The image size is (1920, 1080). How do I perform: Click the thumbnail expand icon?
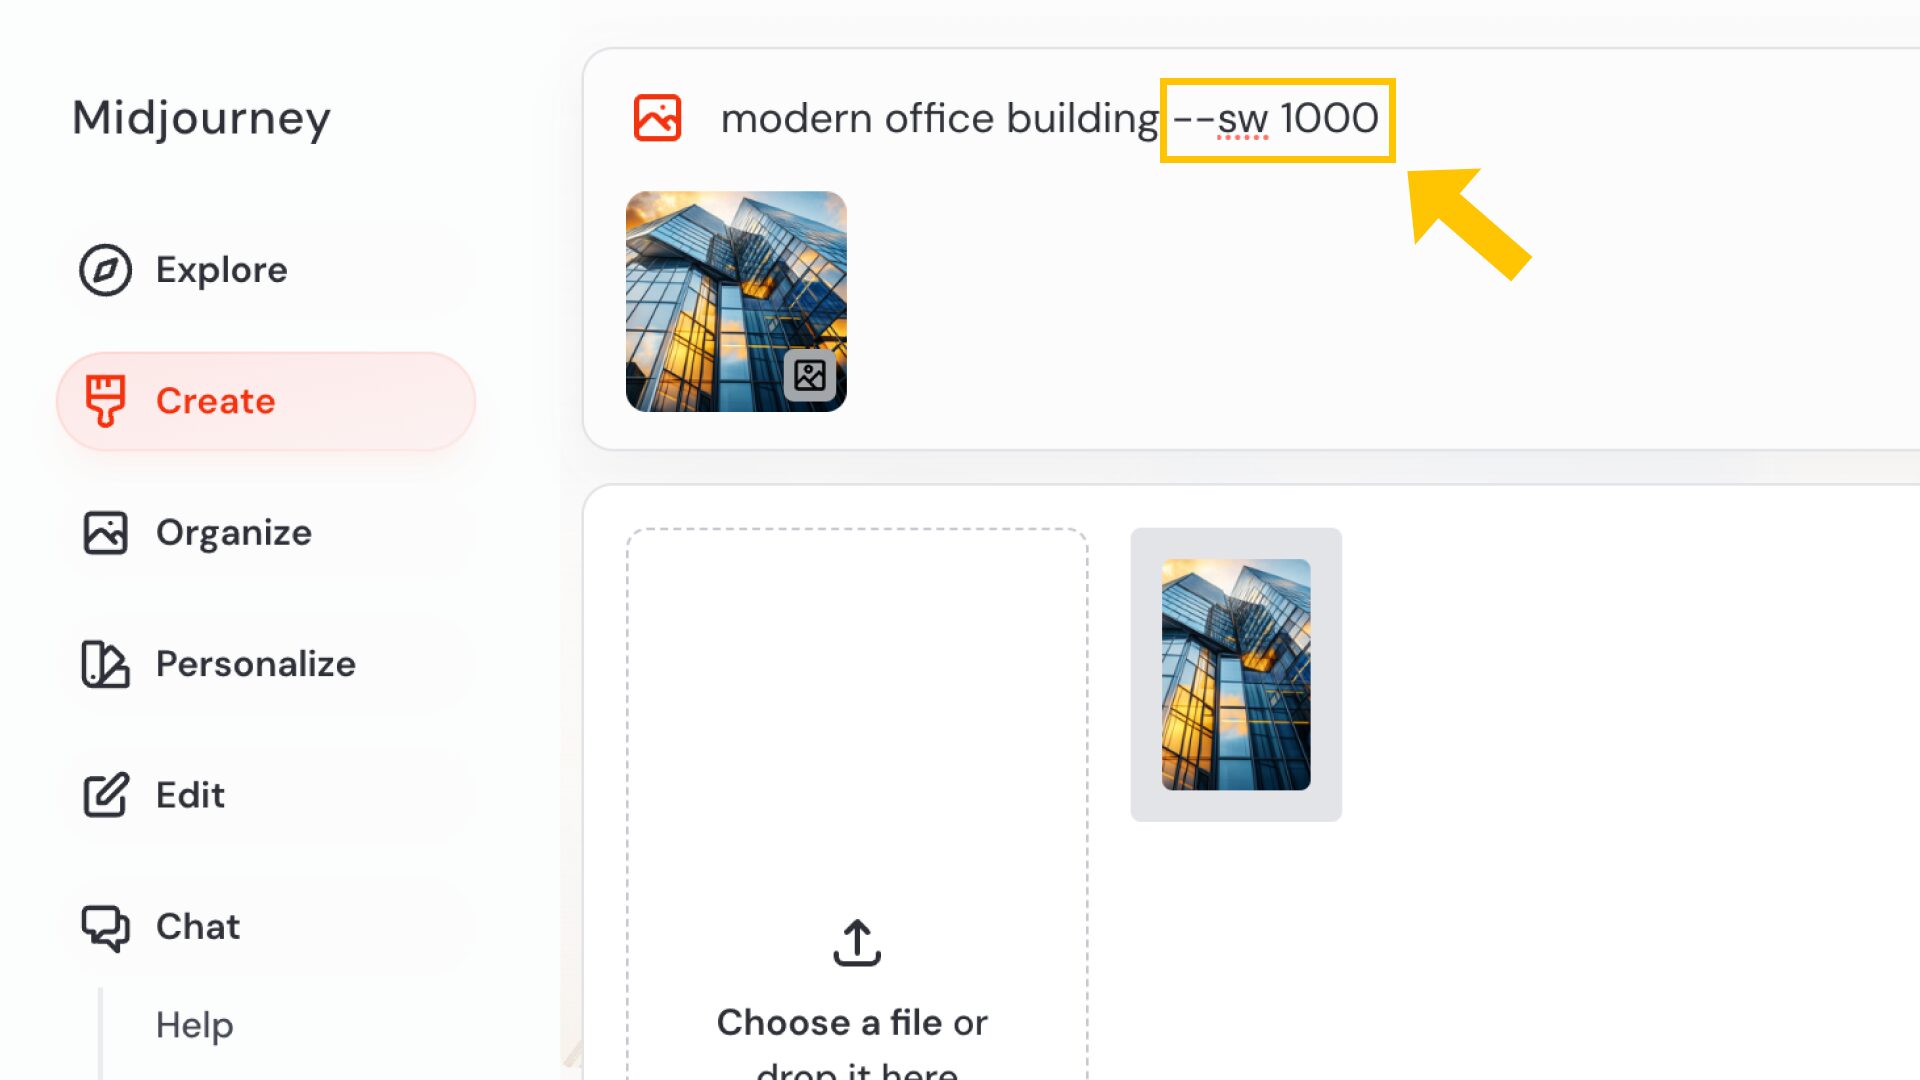[808, 375]
